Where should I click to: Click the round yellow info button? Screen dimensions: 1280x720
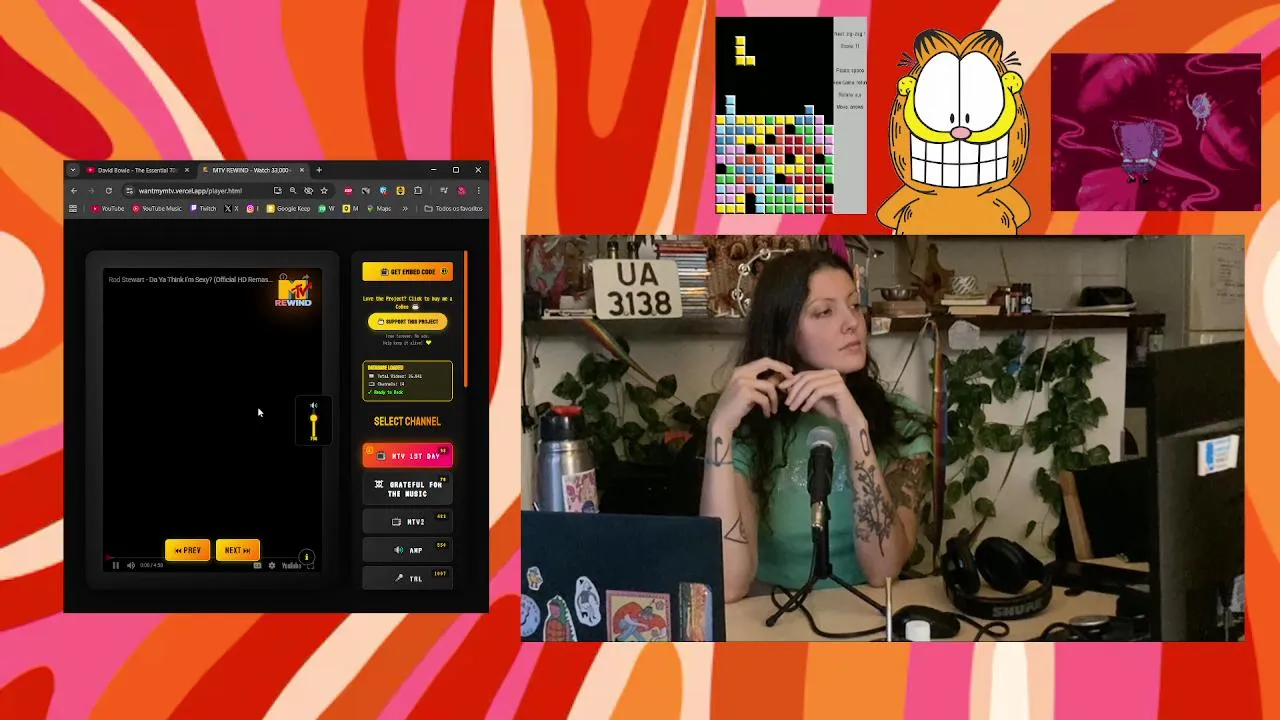tap(307, 557)
